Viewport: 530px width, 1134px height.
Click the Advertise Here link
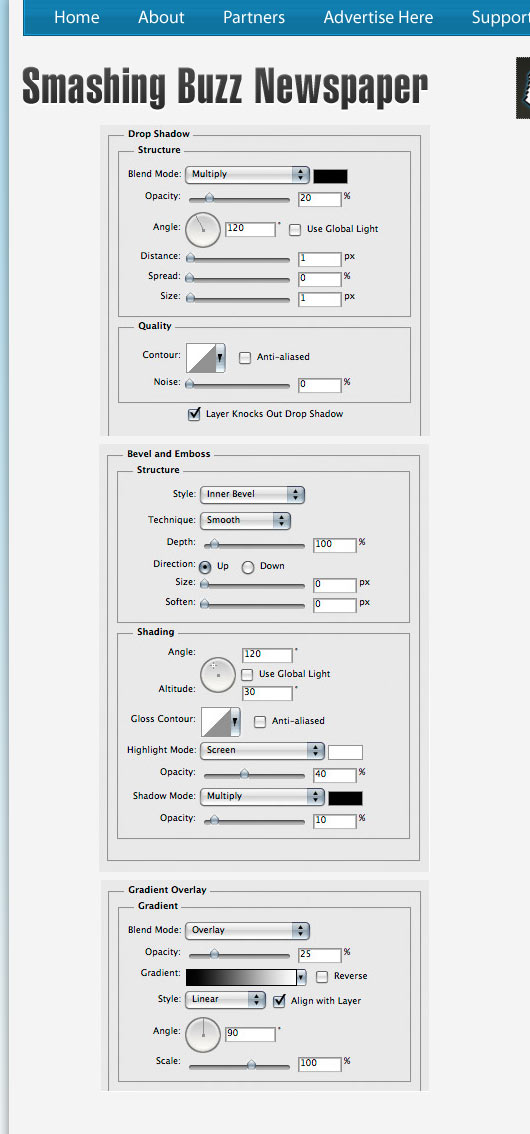click(x=378, y=17)
